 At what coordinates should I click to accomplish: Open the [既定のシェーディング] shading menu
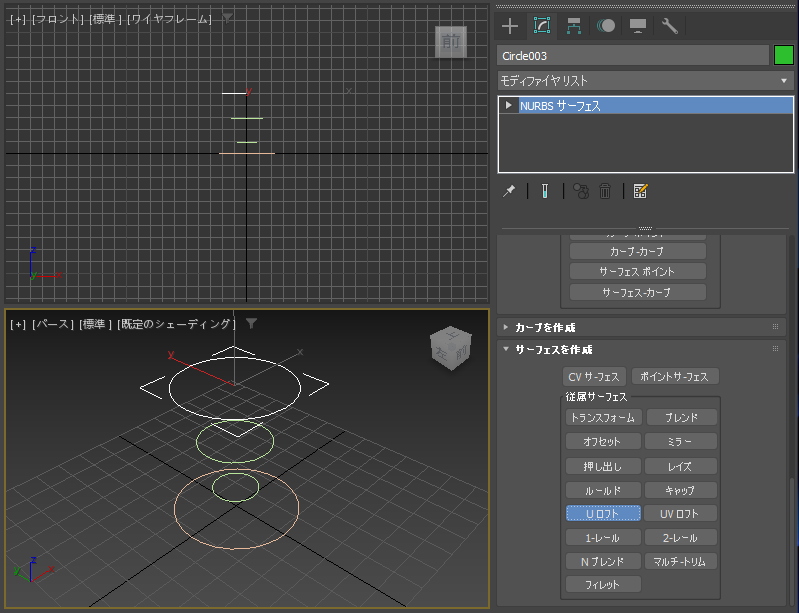pyautogui.click(x=176, y=324)
